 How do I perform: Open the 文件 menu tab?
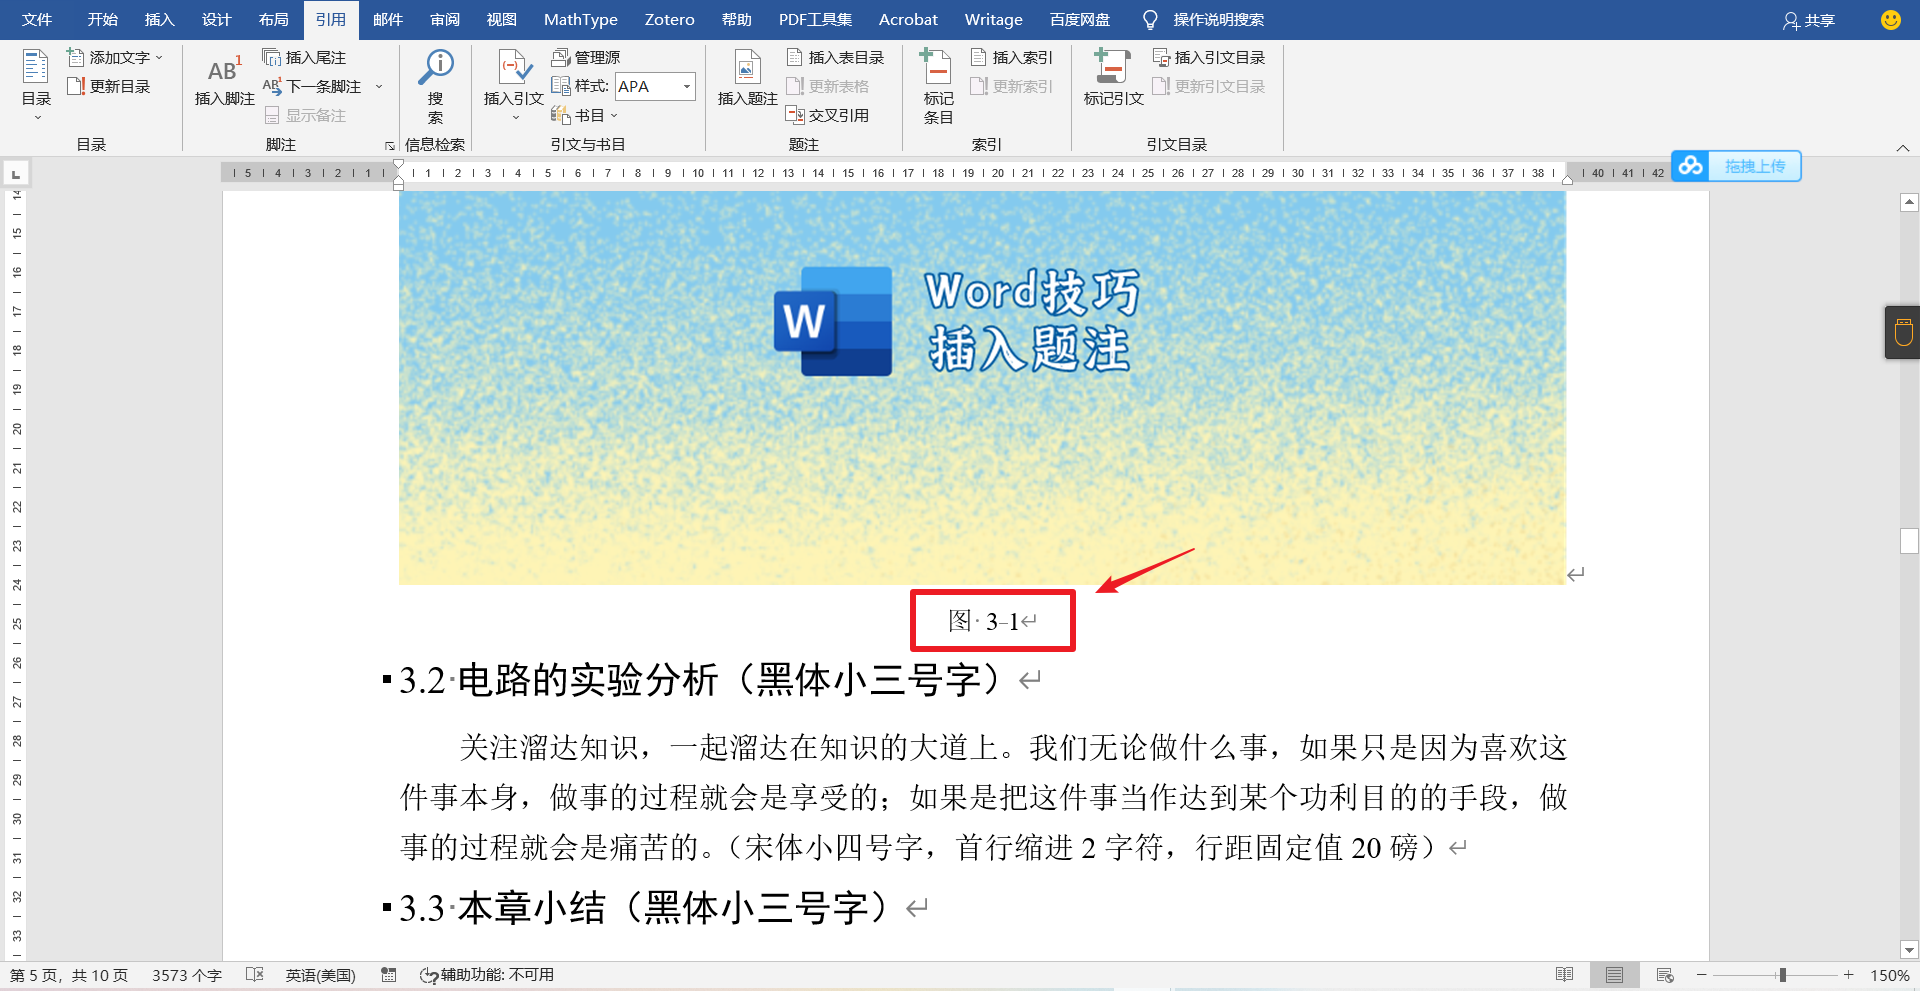(x=37, y=20)
